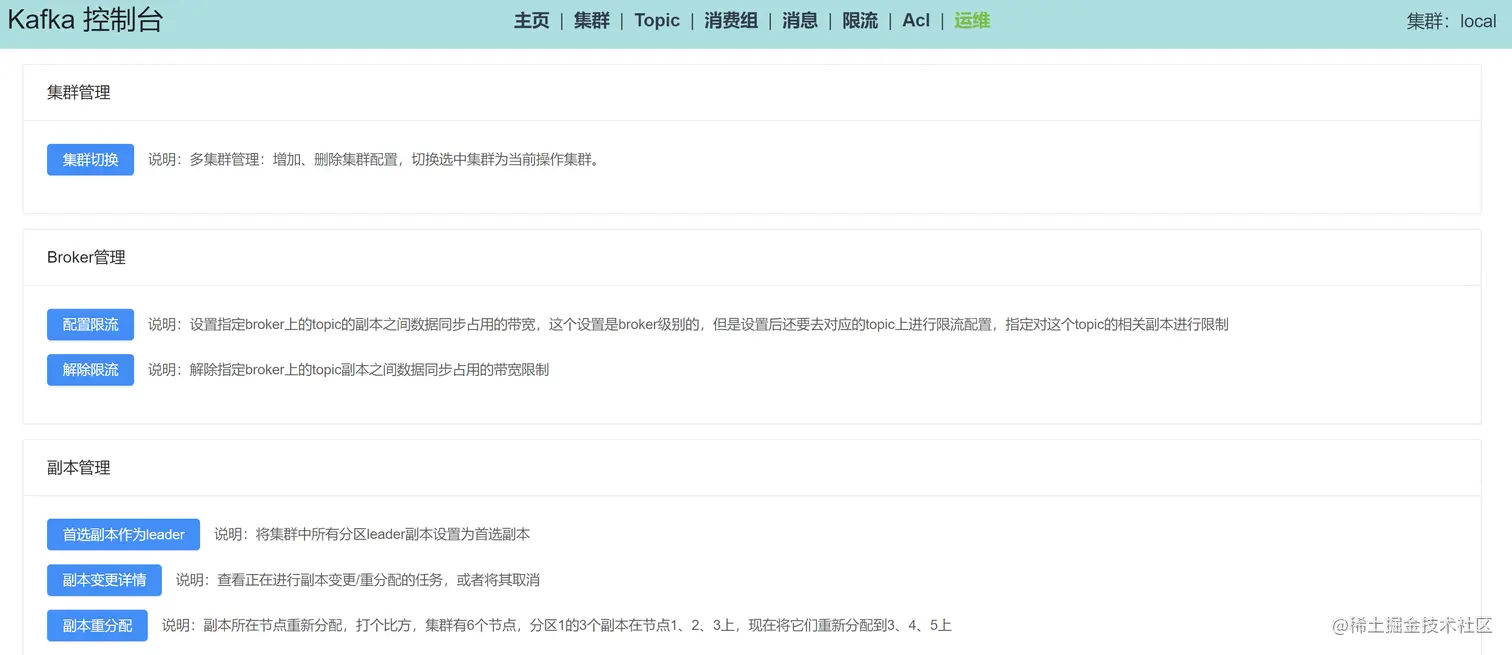Switch to the Topic tab

coord(657,20)
